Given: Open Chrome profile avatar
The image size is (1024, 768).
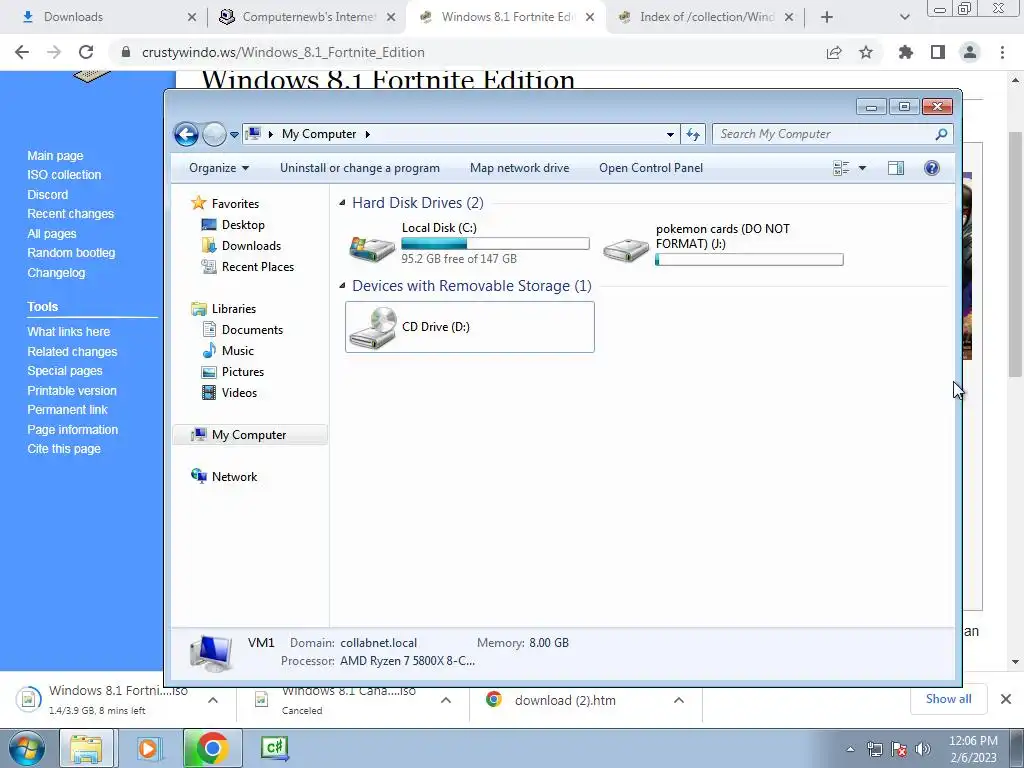Looking at the screenshot, I should 970,52.
